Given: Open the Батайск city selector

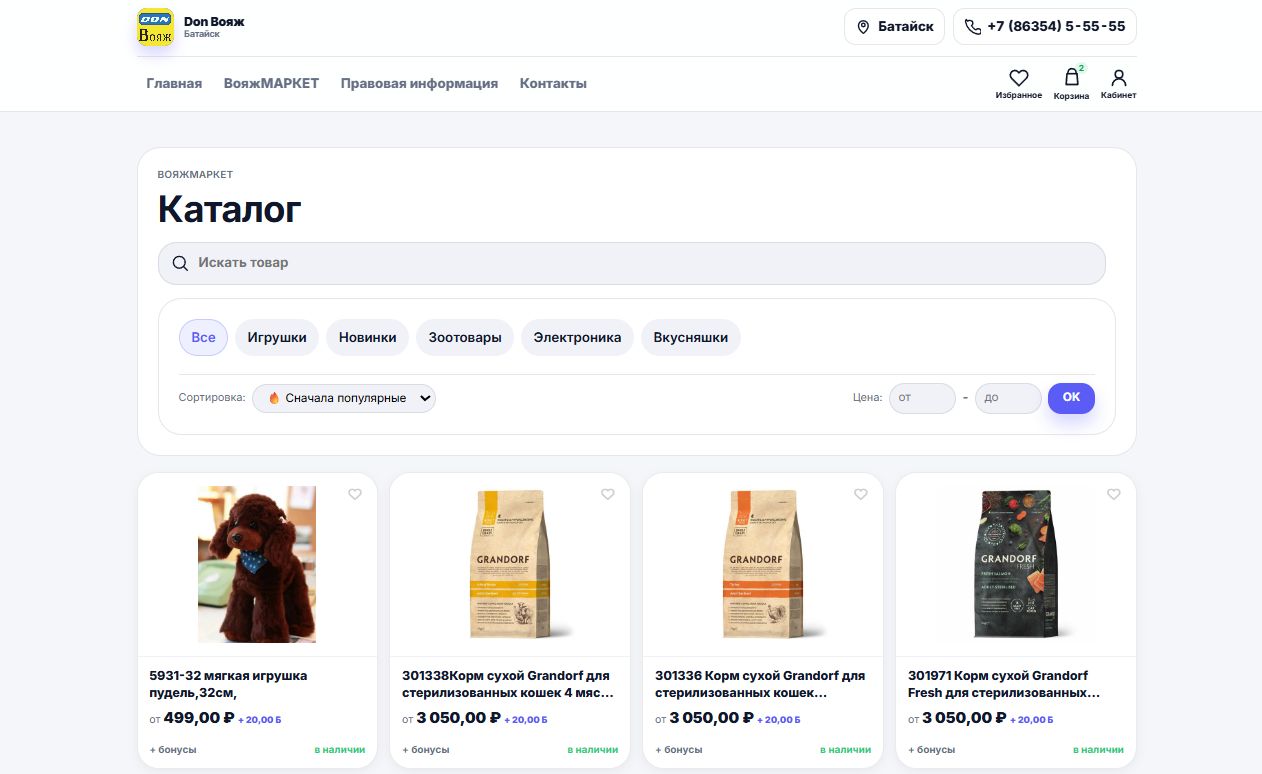Looking at the screenshot, I should [894, 27].
